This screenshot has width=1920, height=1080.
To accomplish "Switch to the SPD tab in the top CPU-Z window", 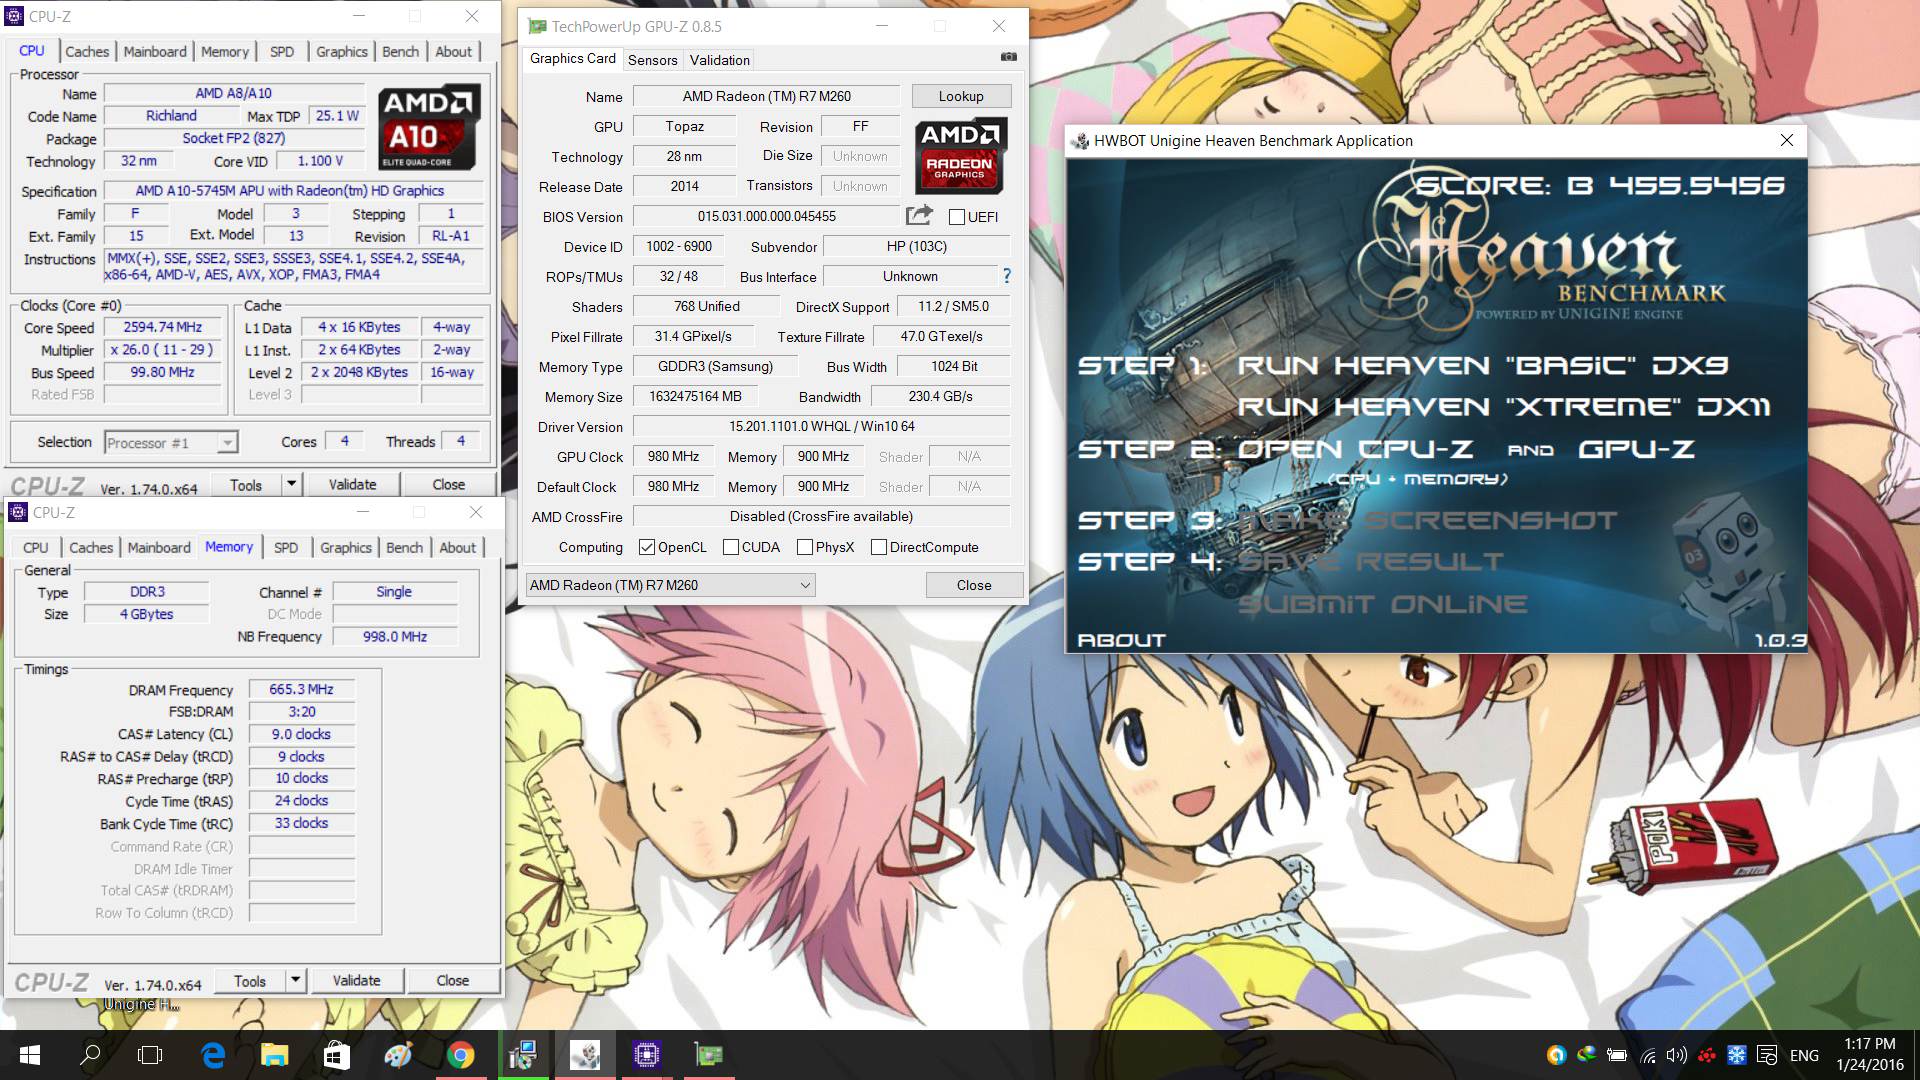I will [x=282, y=51].
